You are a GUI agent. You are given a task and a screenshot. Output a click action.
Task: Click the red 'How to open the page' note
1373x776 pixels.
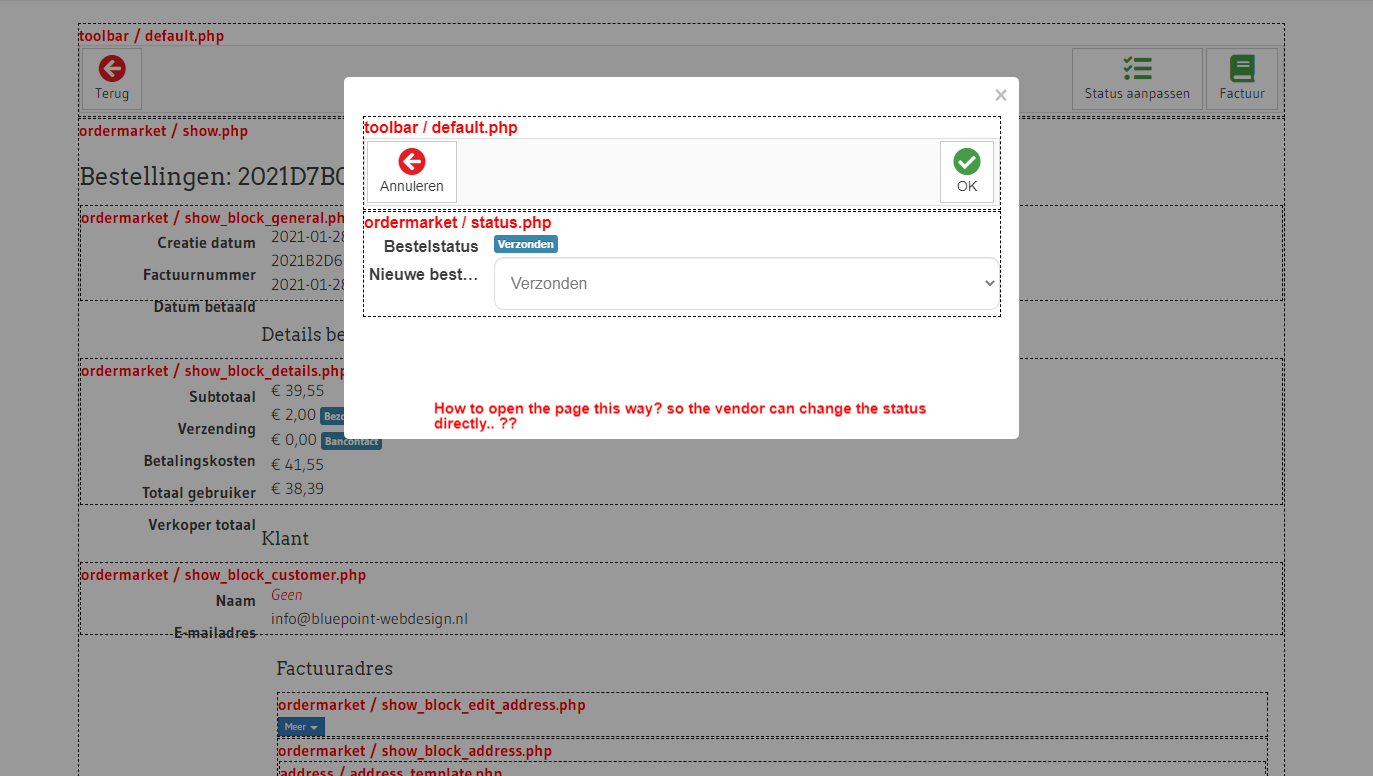pyautogui.click(x=679, y=416)
